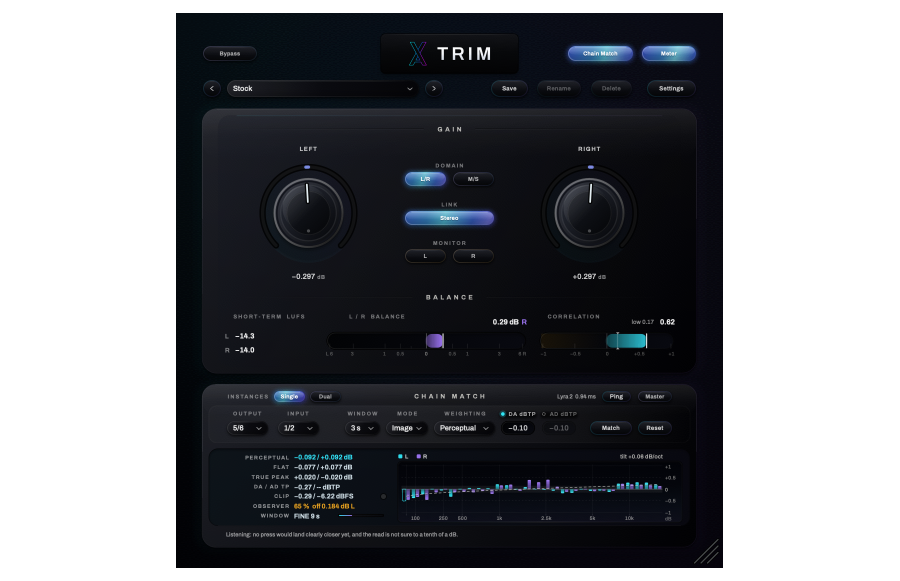Click the dimmed AD dBTP value field

559,428
